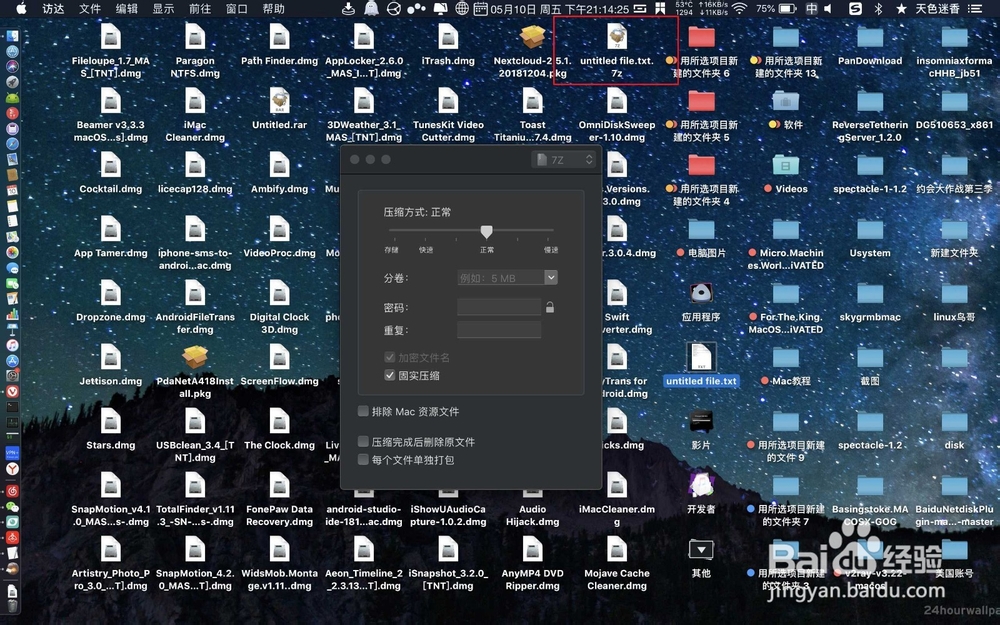This screenshot has height=625, width=1000.
Task: Open Android icon app in dock
Action: click(x=12, y=98)
